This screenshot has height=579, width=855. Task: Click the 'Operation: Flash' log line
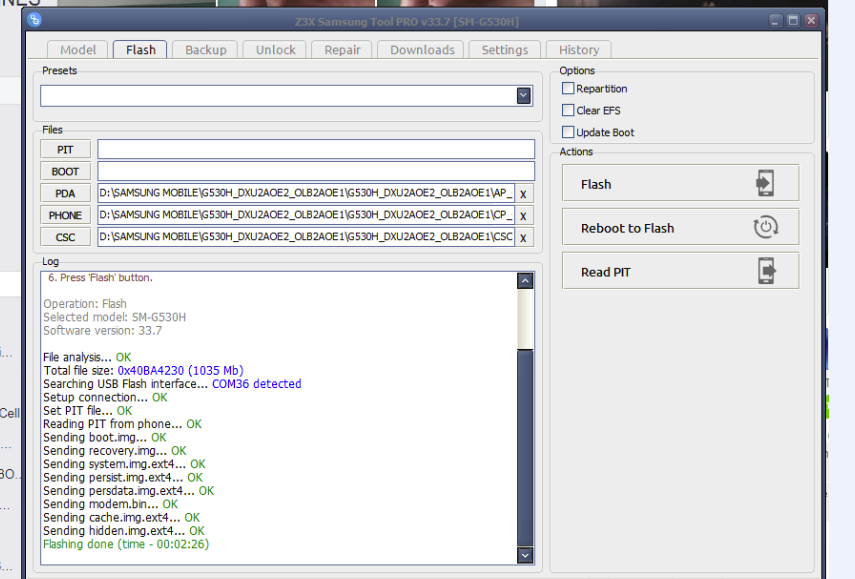[x=85, y=304]
